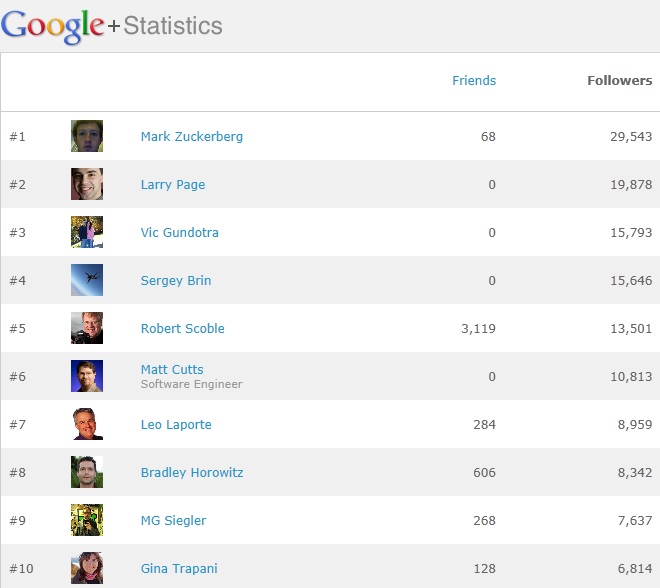The height and width of the screenshot is (588, 660).
Task: Click Larry Page's profile photo
Action: coord(87,184)
